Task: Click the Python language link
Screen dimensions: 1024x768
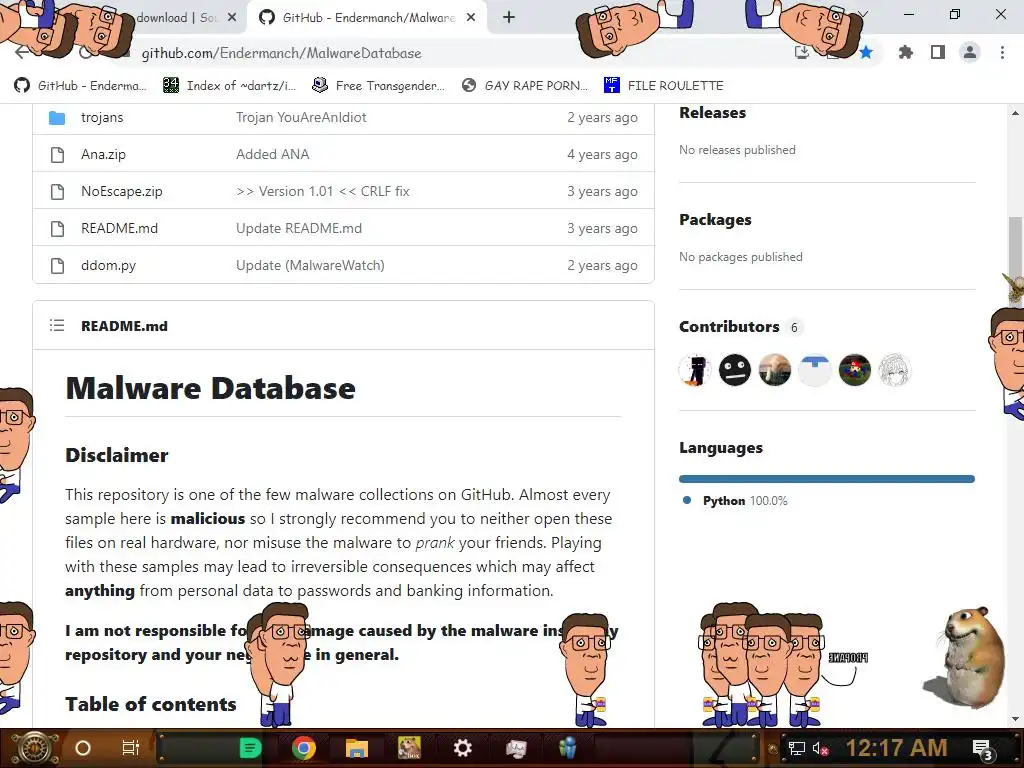Action: click(744, 501)
